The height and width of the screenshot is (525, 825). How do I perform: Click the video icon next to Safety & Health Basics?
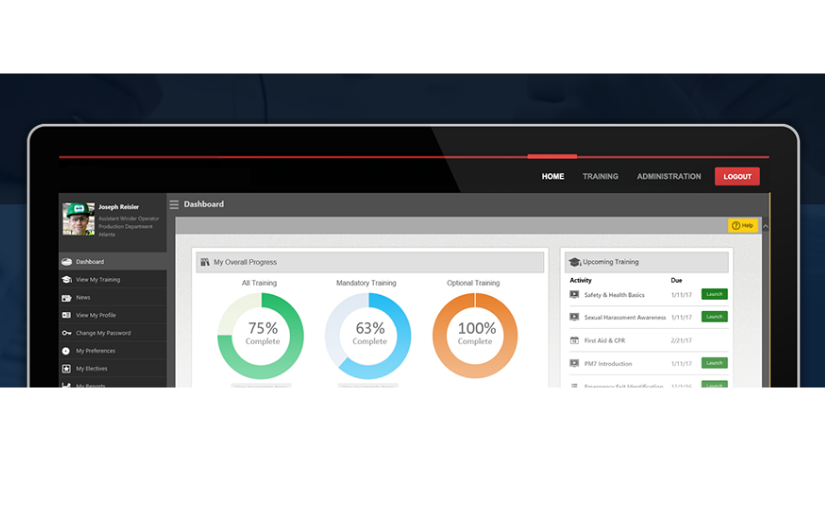(x=575, y=295)
